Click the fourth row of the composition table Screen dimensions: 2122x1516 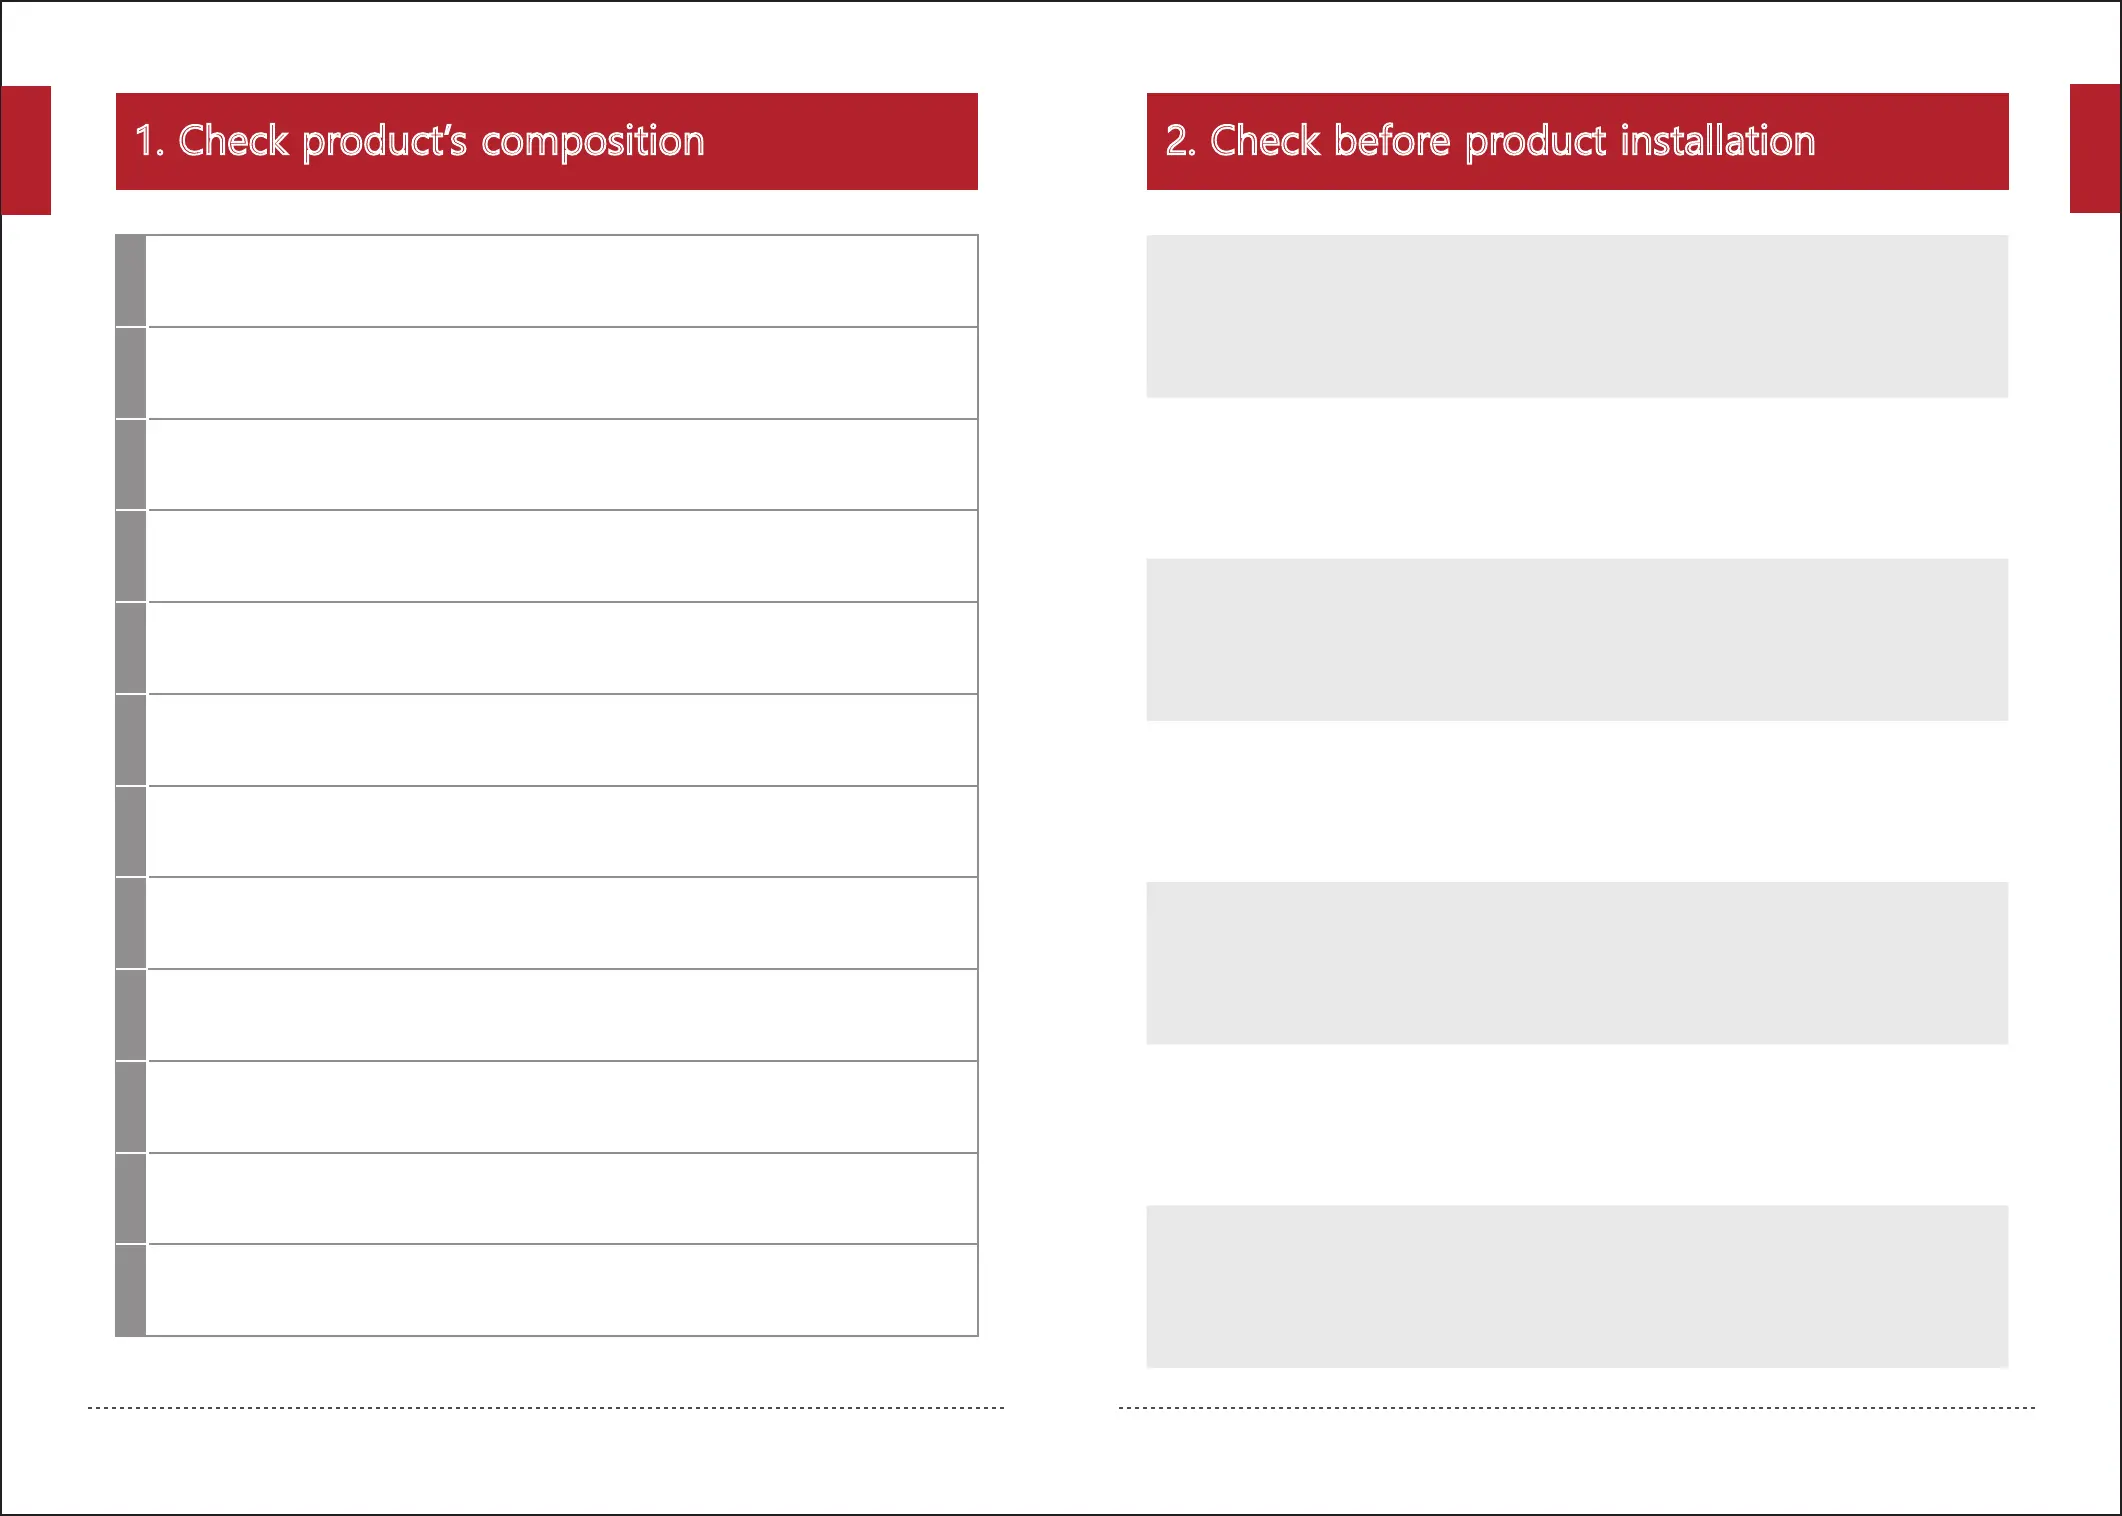pos(562,556)
